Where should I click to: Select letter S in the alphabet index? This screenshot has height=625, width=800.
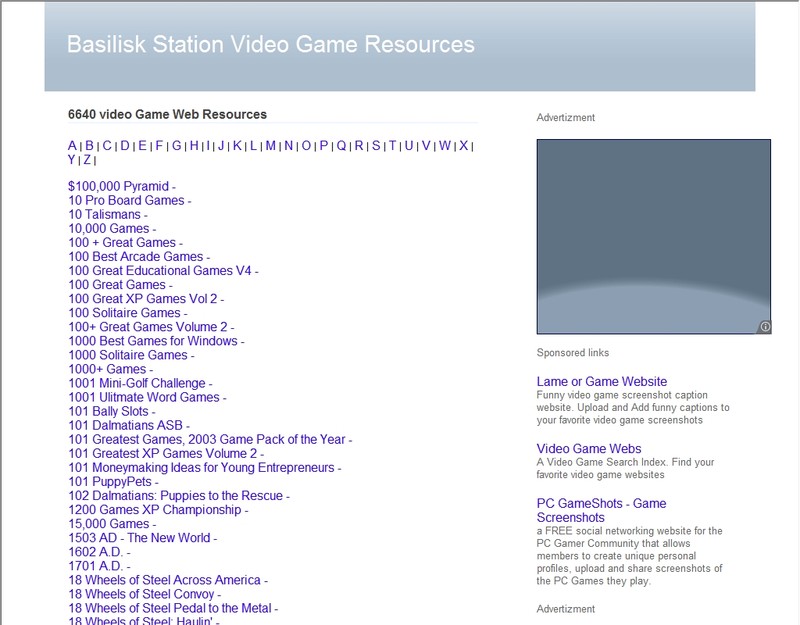pos(376,146)
